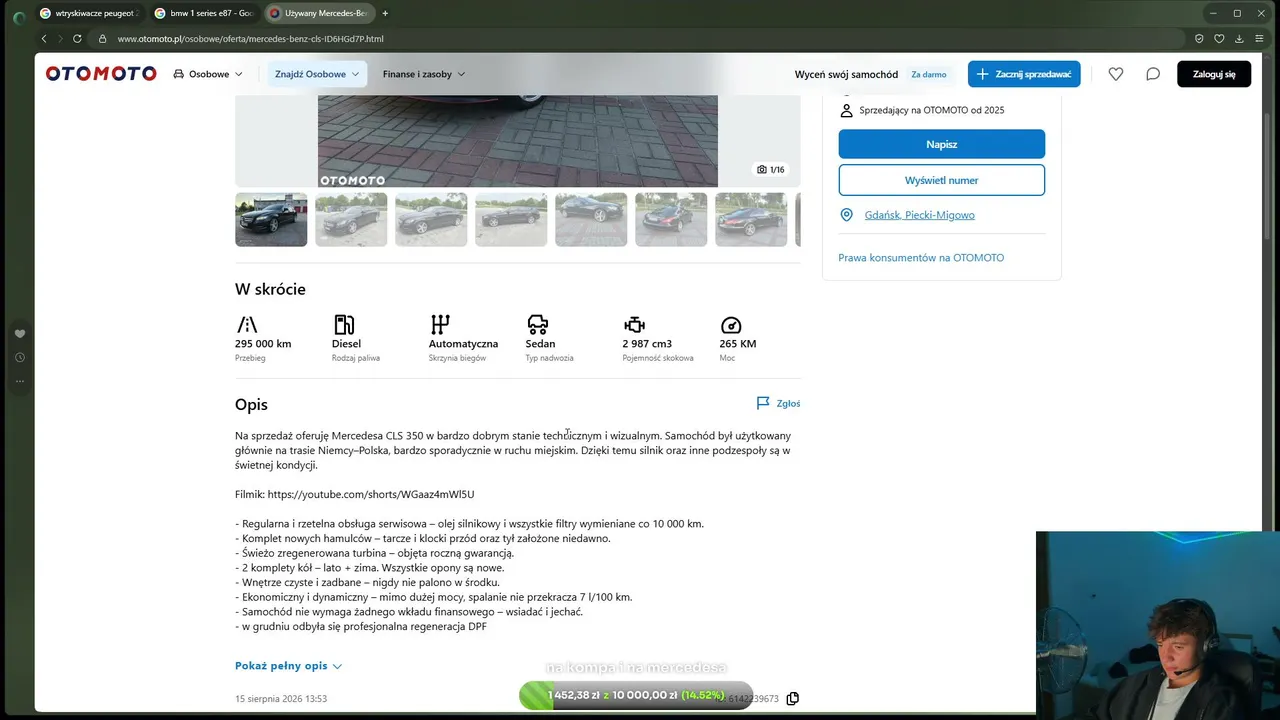Click the 'Filmik: https://youtube.com/shorts/WGaaz4mWl5U' line

(355, 494)
